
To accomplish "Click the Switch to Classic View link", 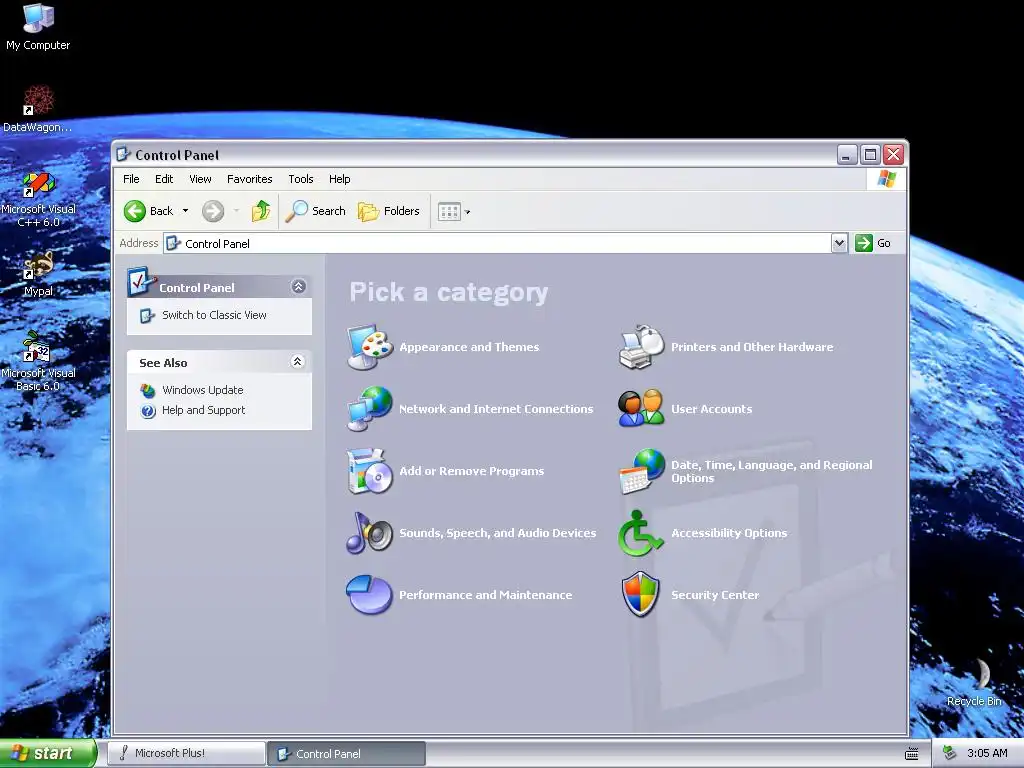I will pos(214,315).
